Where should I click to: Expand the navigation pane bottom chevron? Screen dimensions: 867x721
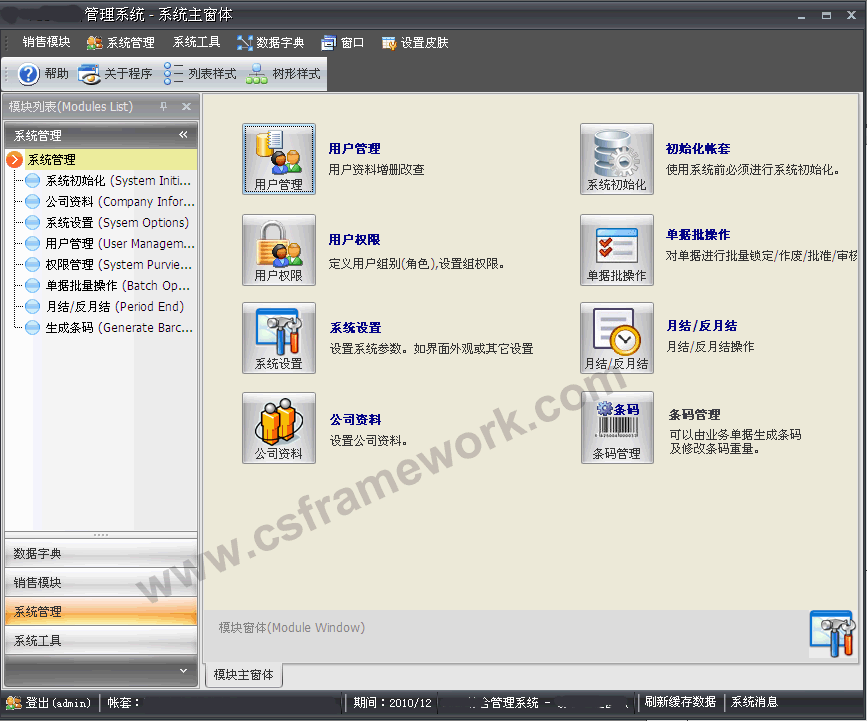coord(183,670)
